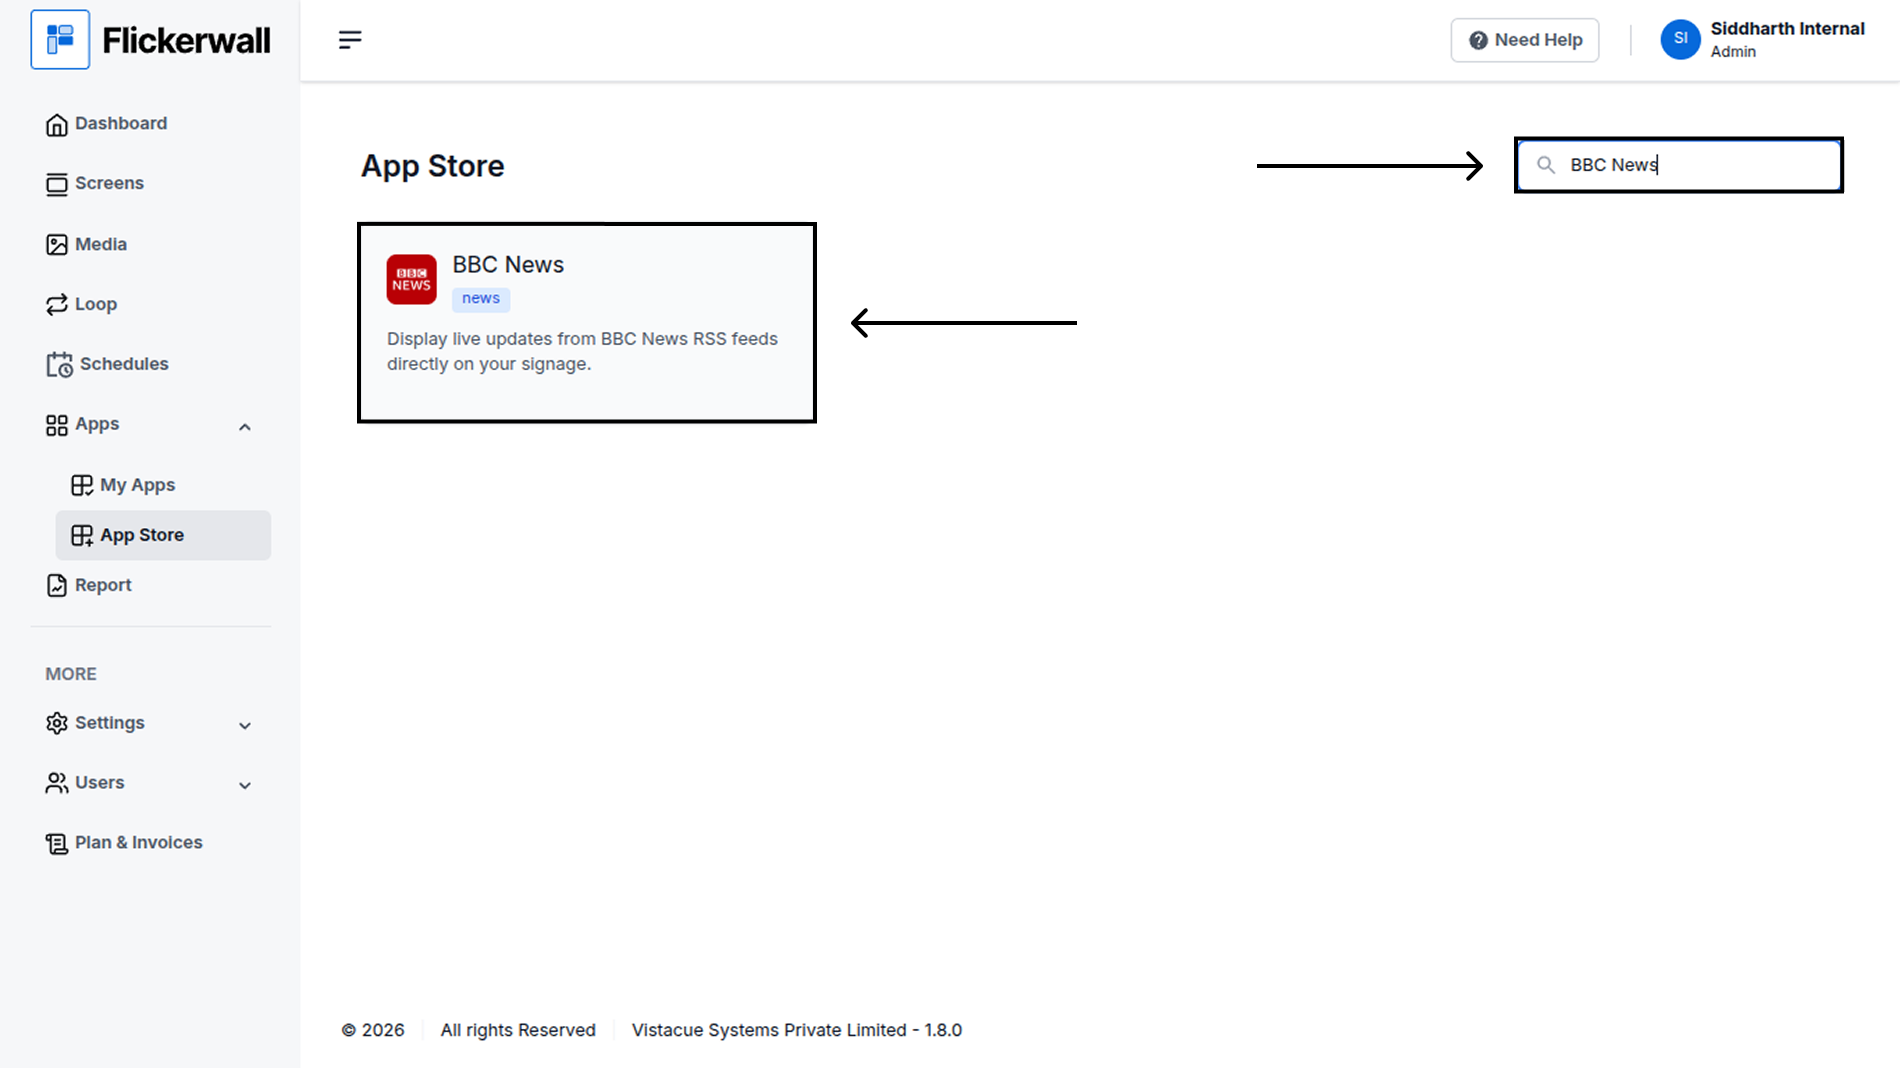Open Schedules from the sidebar

click(124, 364)
